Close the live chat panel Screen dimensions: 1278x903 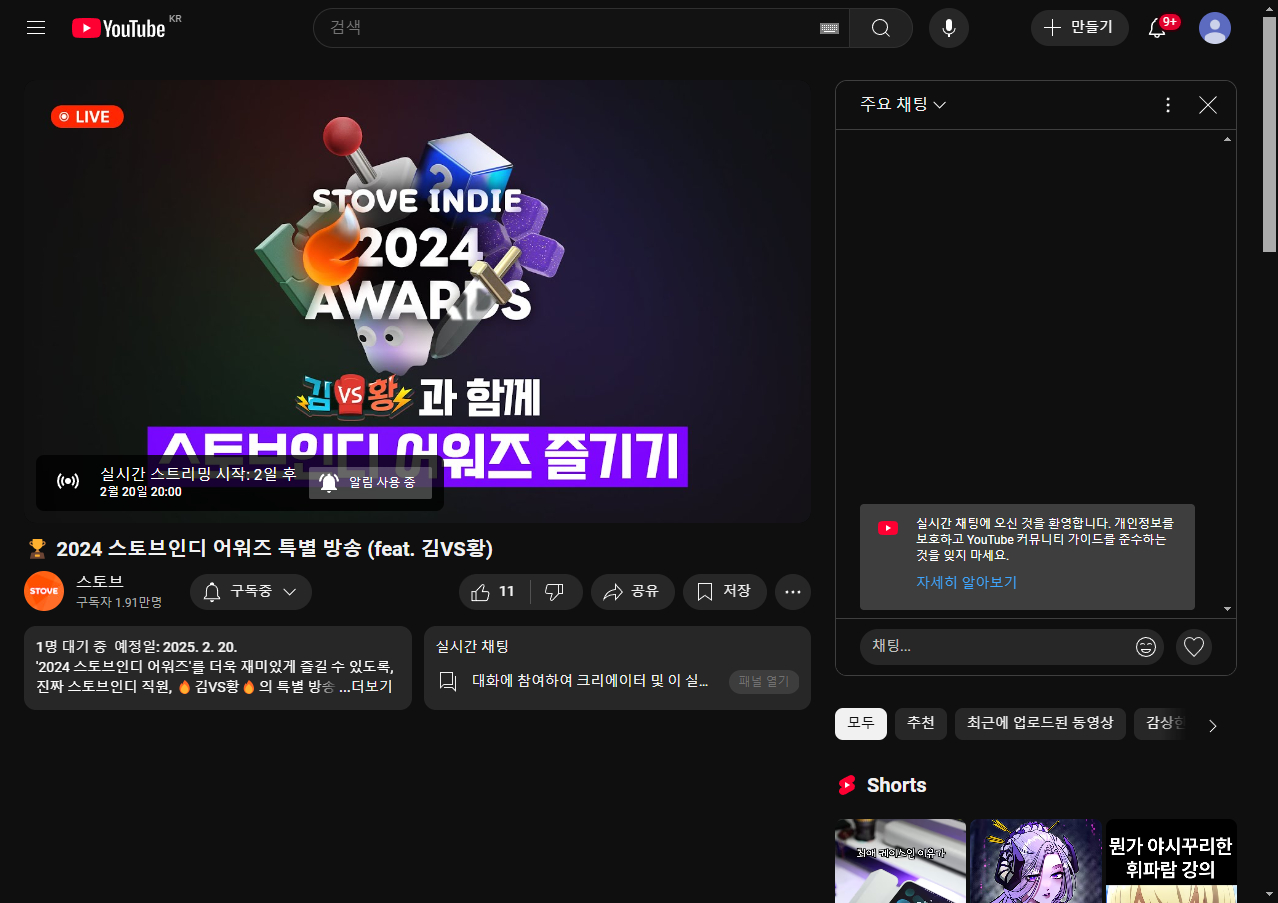[1208, 105]
